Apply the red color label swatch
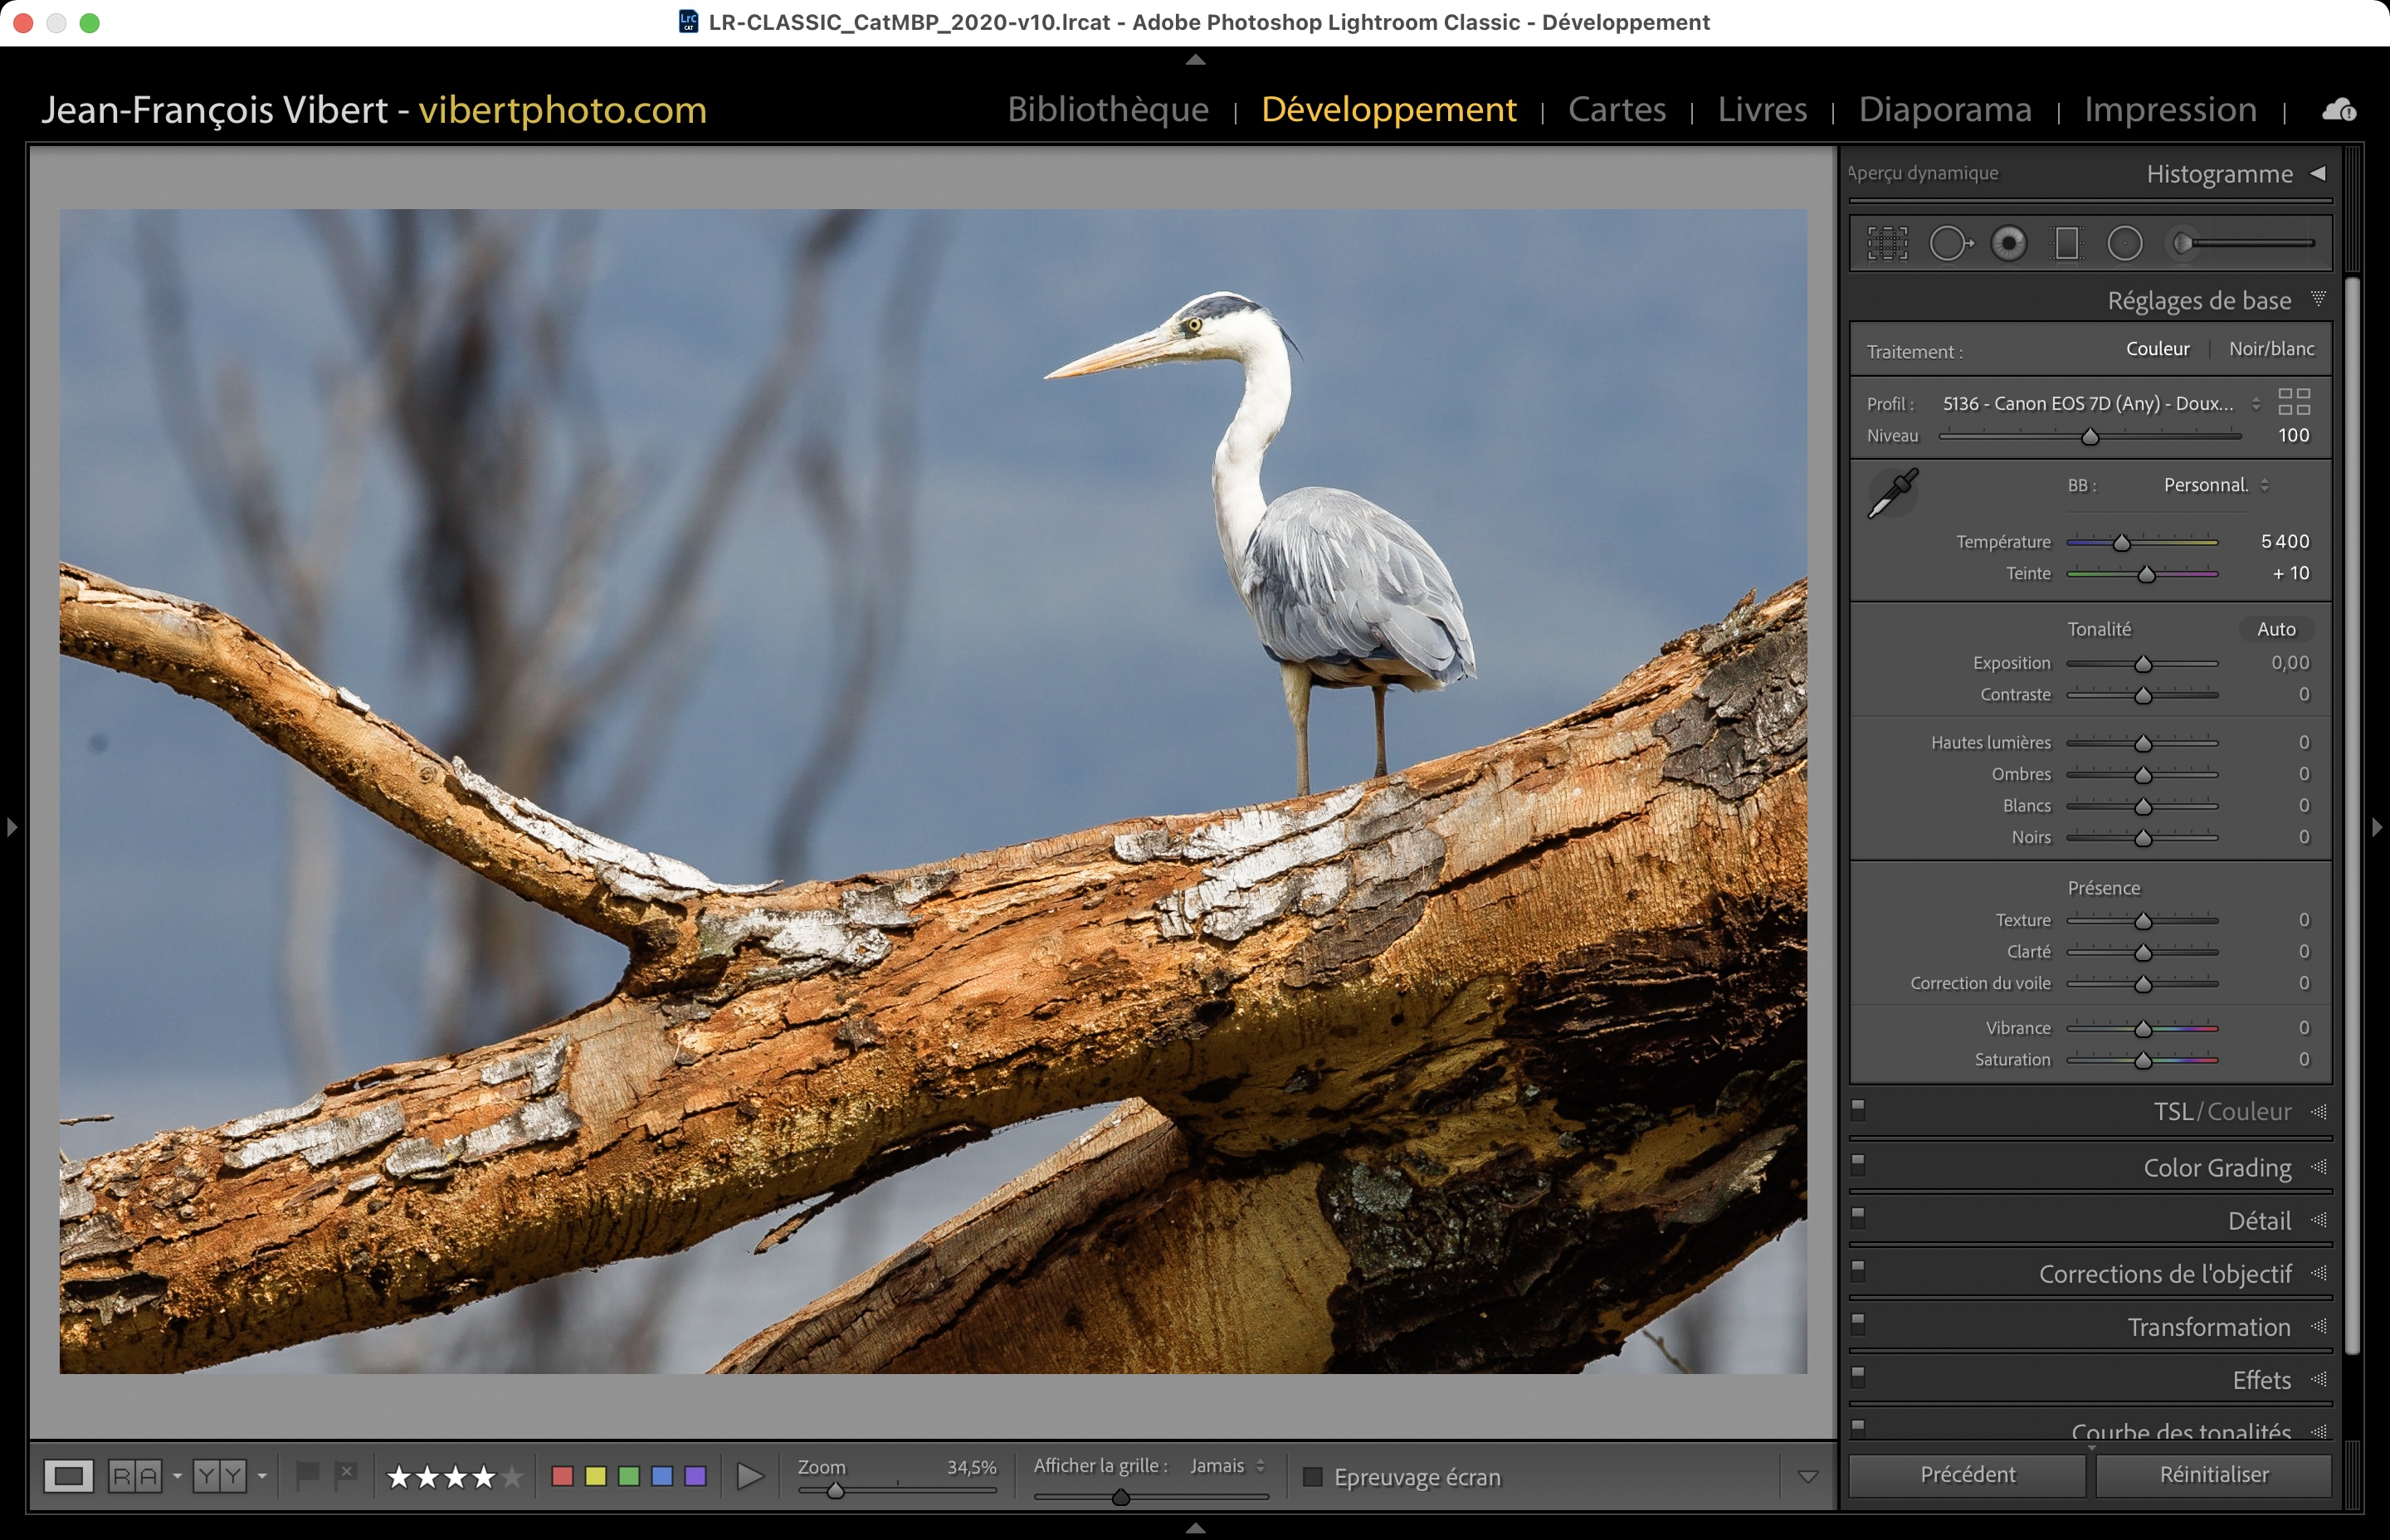 562,1476
